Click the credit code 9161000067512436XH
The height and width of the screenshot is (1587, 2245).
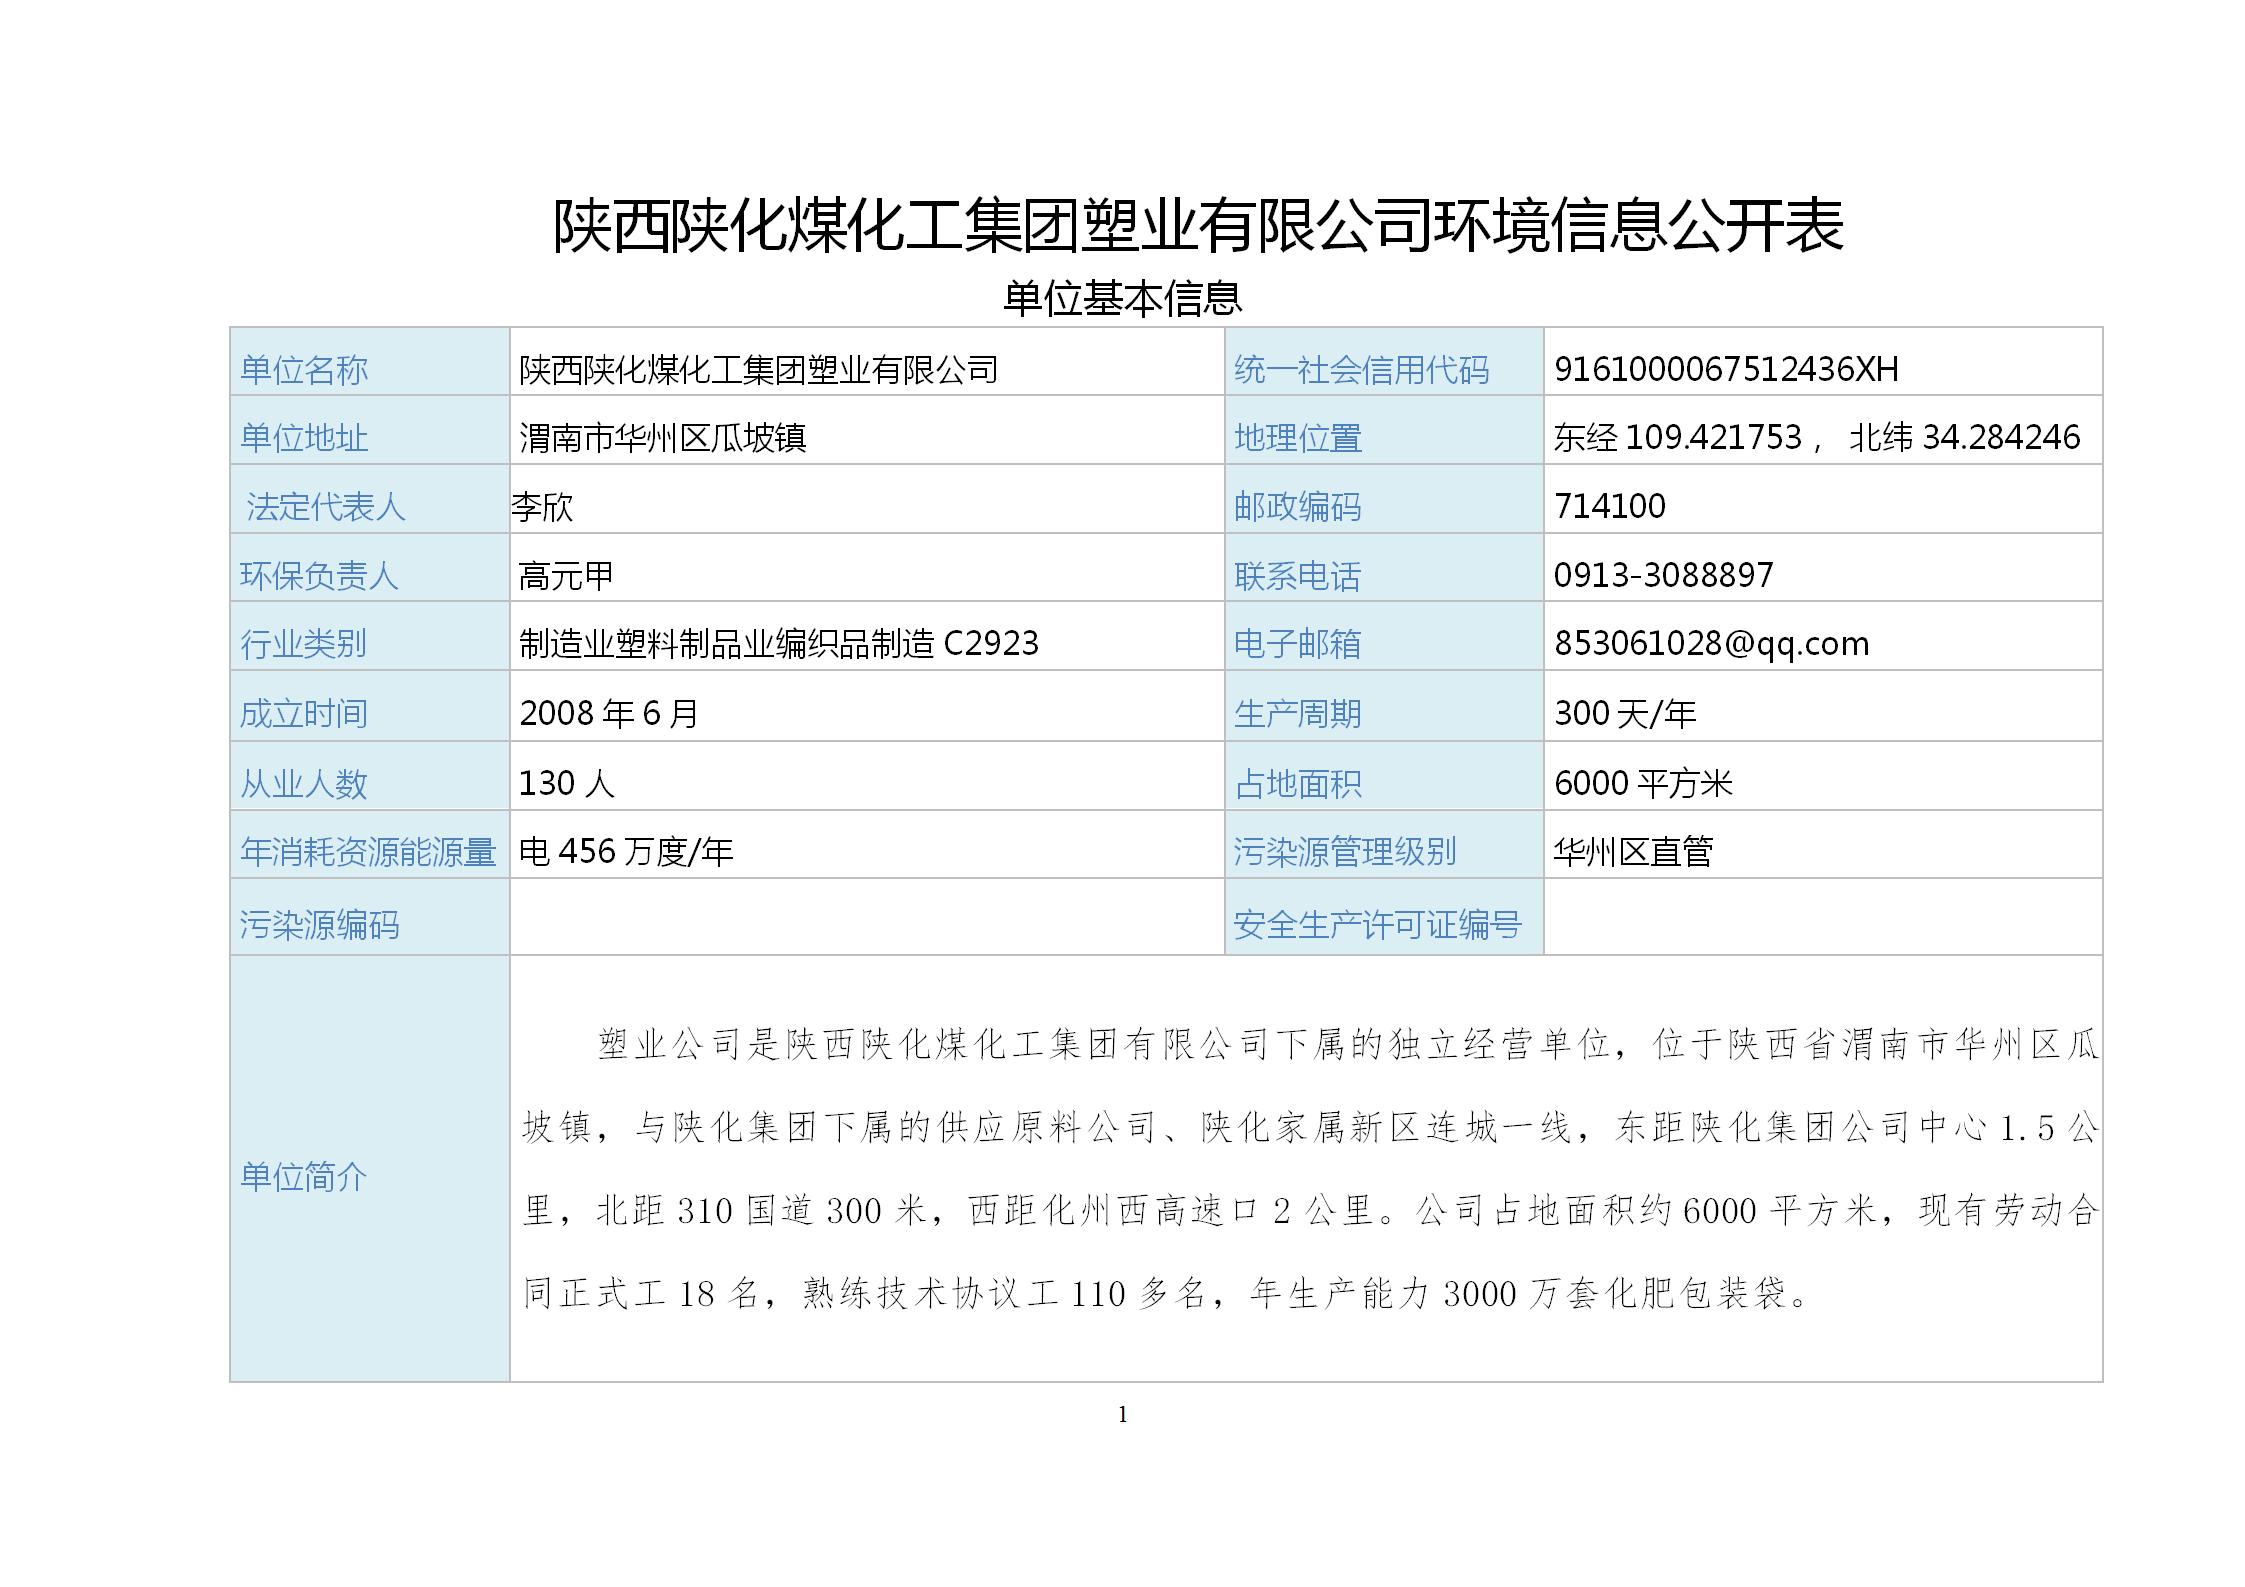coord(1725,369)
